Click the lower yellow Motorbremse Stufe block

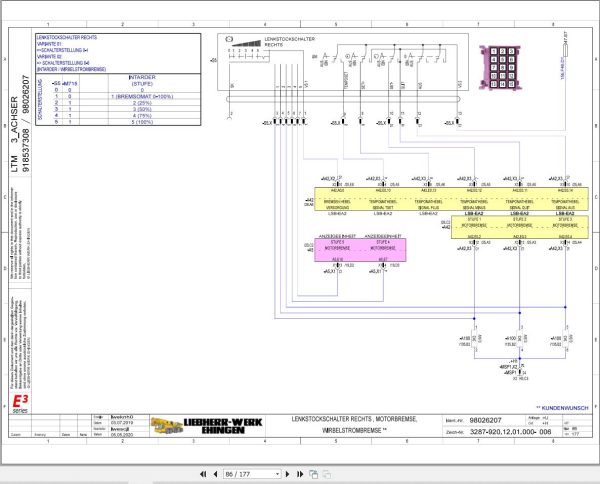coord(520,227)
